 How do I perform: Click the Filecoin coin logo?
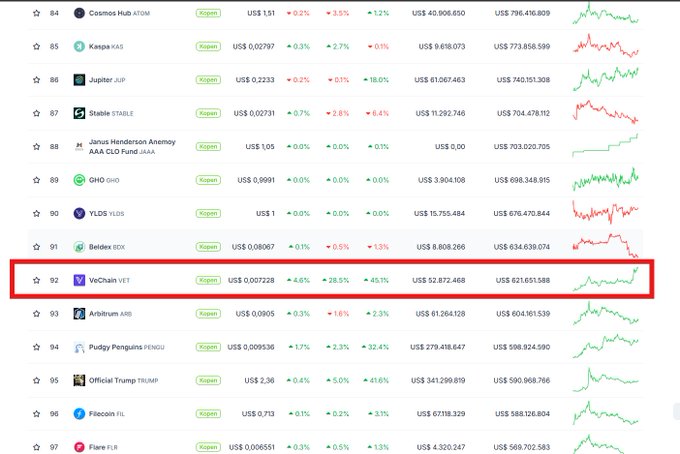(79, 414)
